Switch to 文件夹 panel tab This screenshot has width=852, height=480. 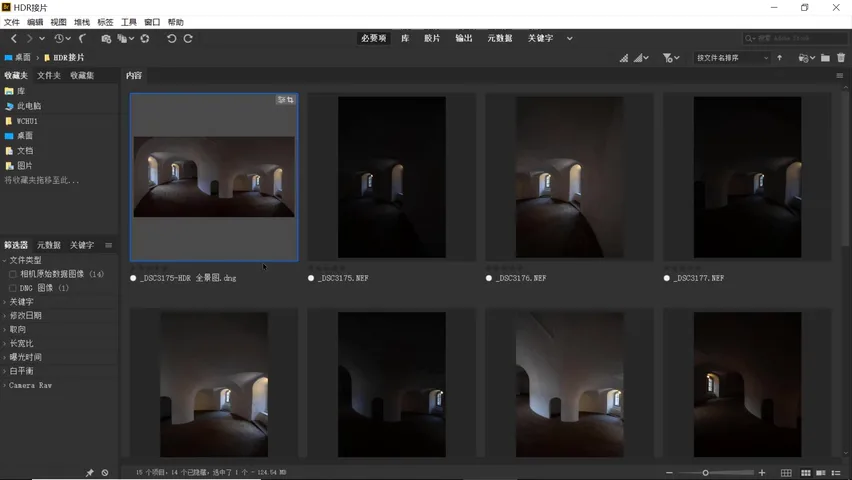pyautogui.click(x=49, y=76)
